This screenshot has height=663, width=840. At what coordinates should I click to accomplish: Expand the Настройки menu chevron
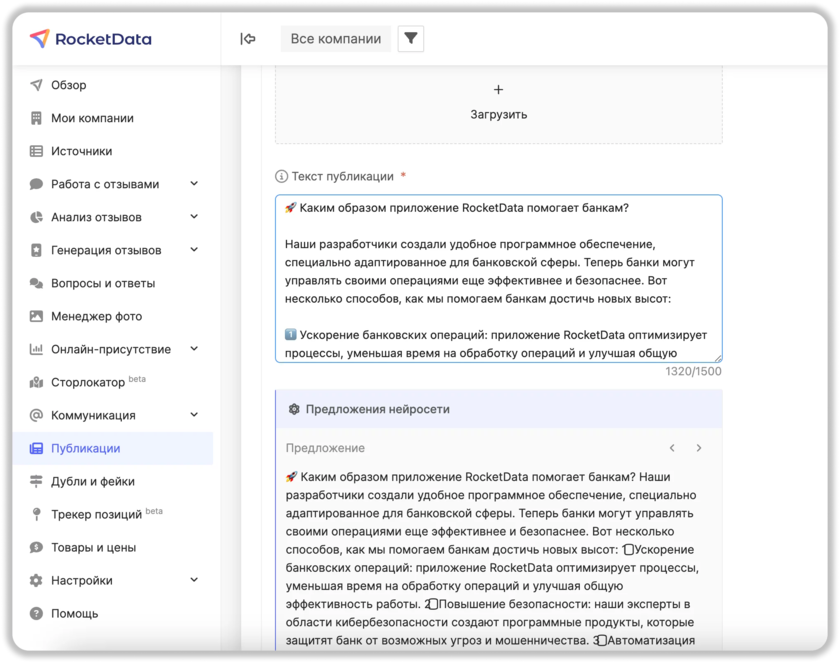(194, 580)
